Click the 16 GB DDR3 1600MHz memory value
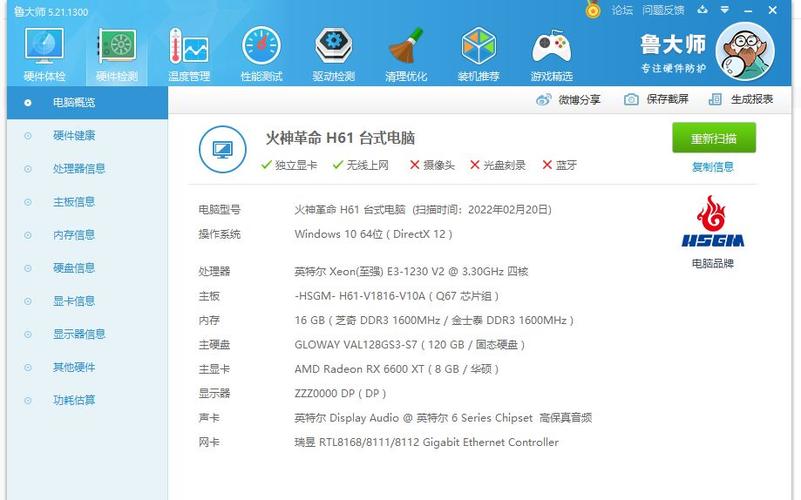 (x=434, y=320)
